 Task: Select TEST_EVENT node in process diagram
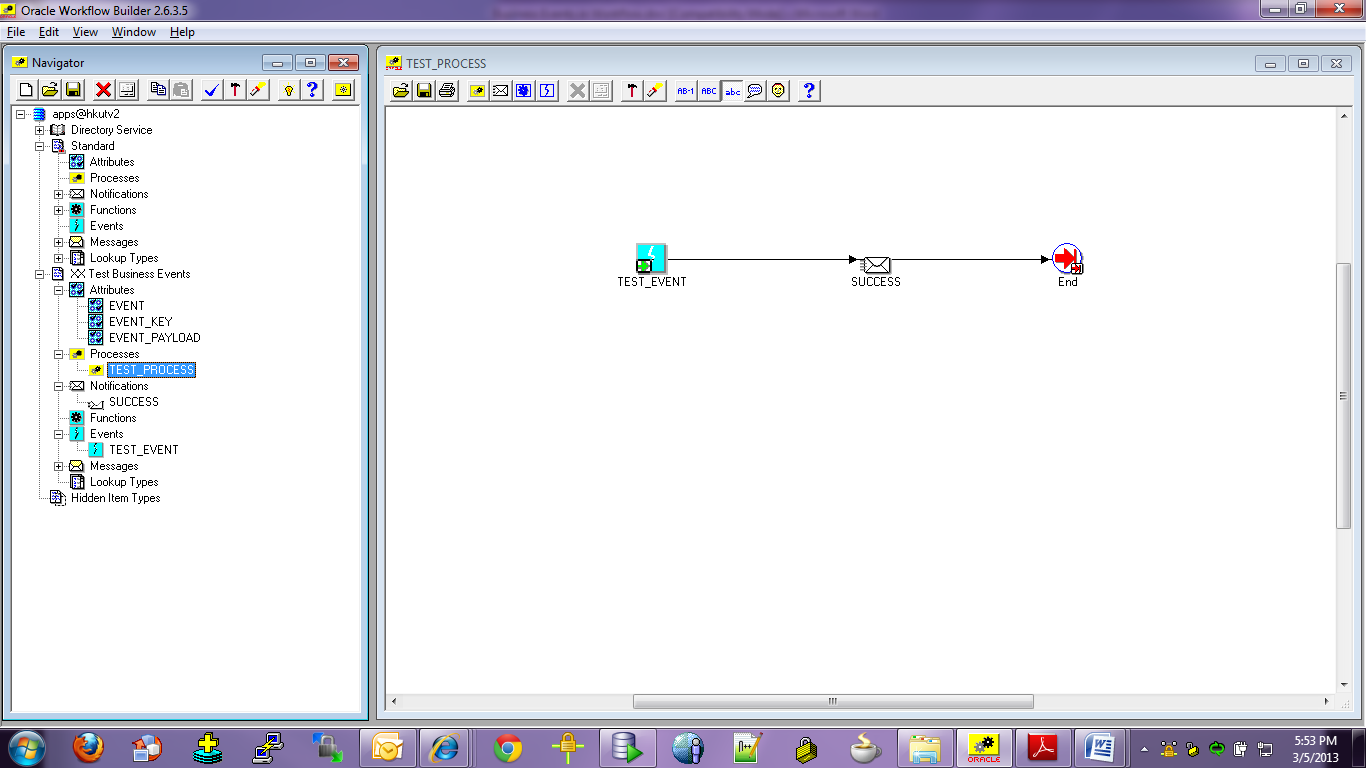click(x=651, y=259)
